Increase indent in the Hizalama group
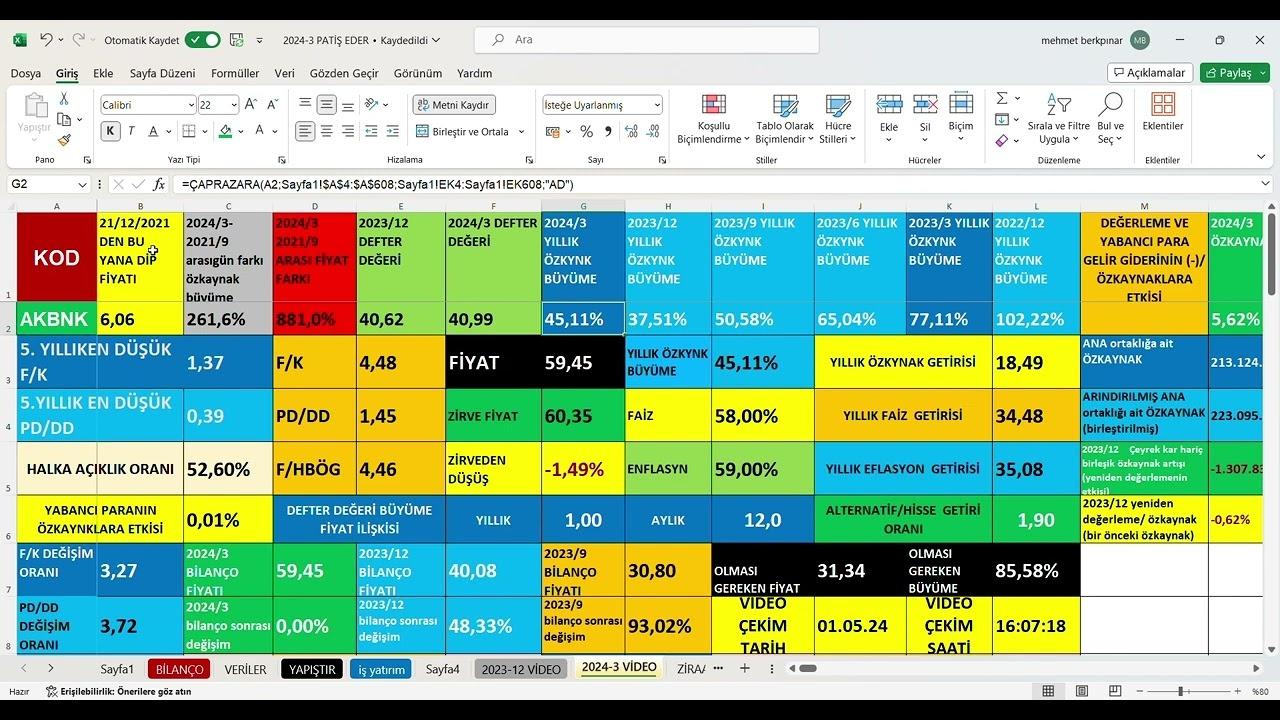Image resolution: width=1280 pixels, height=720 pixels. tap(392, 131)
